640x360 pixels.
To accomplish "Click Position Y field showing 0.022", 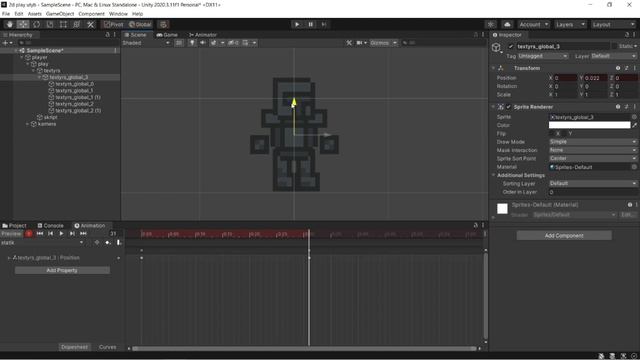I will tap(597, 78).
